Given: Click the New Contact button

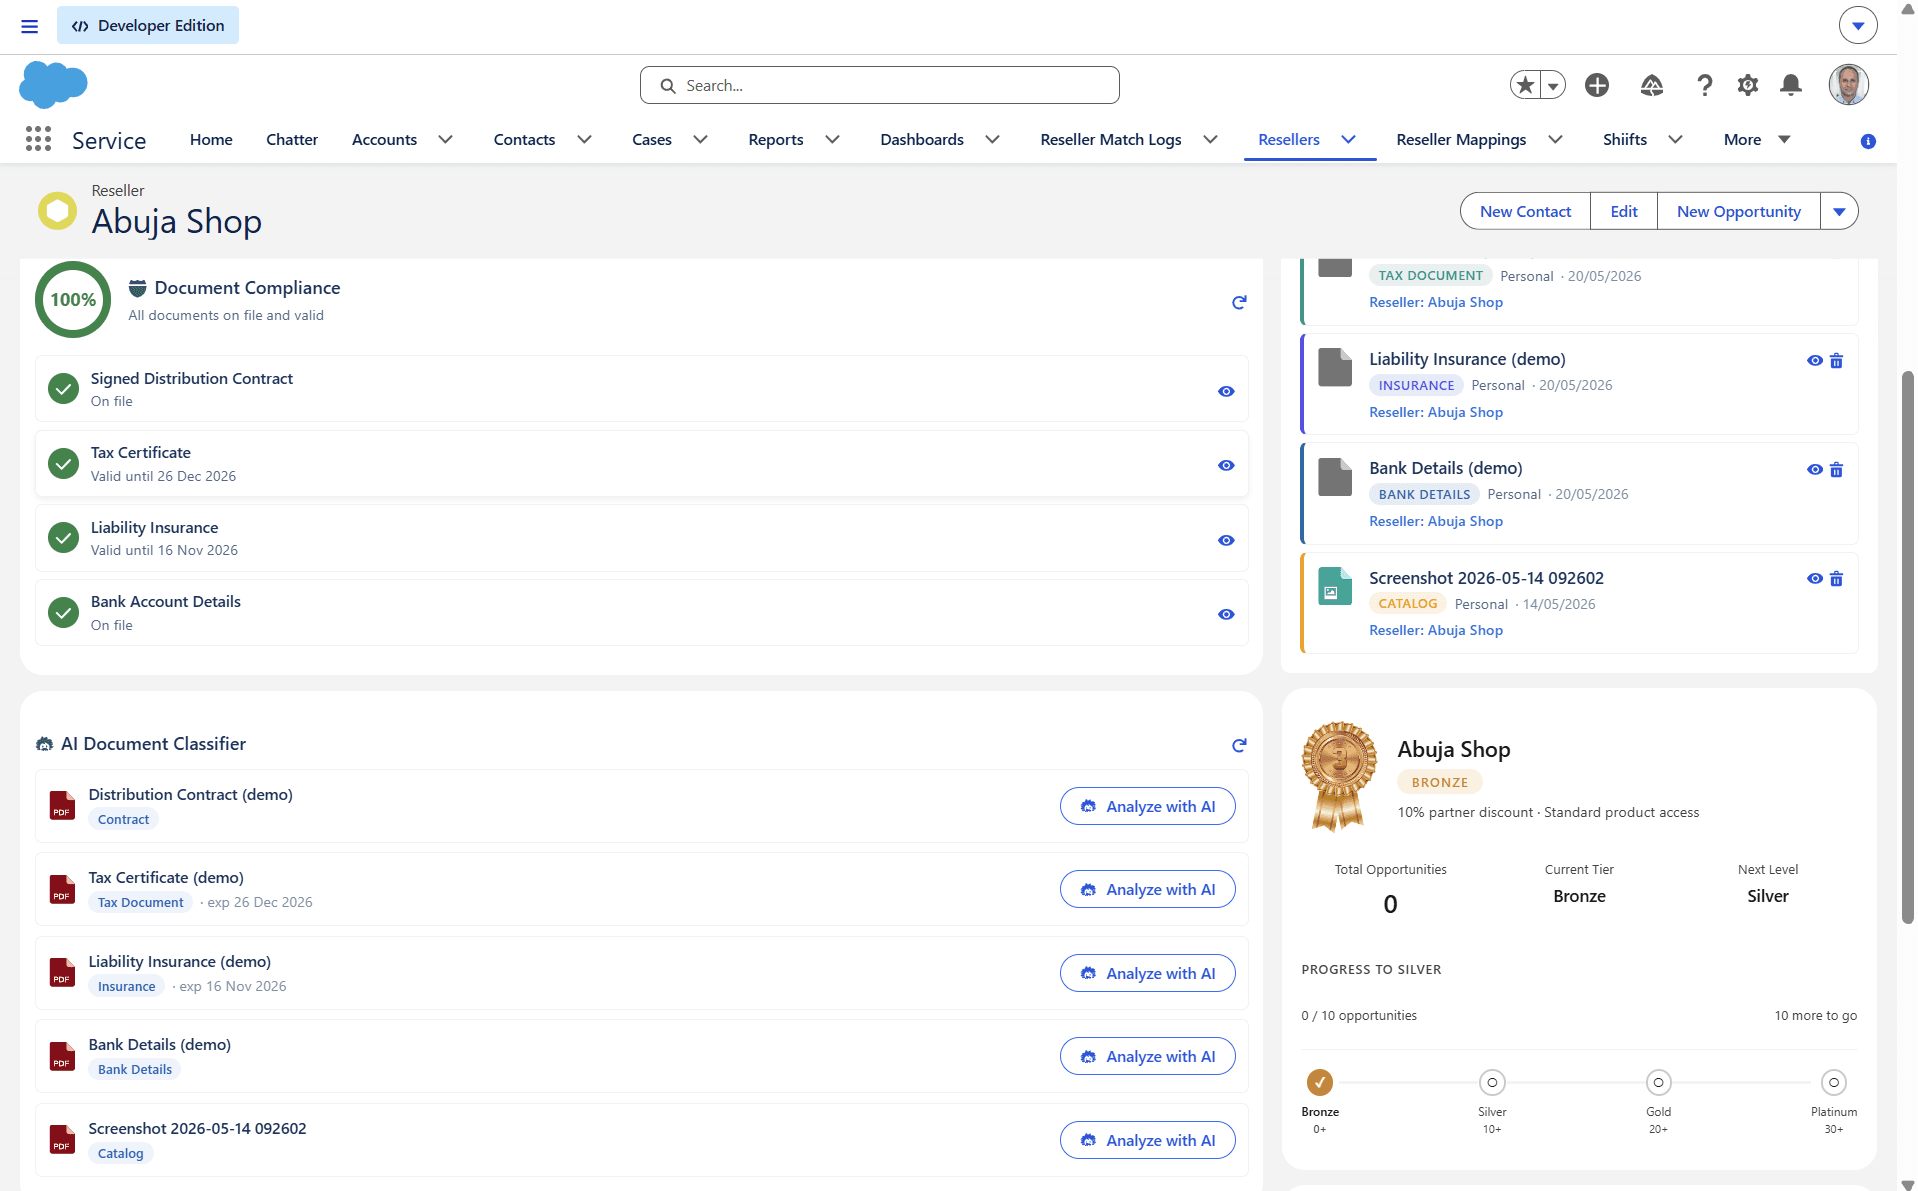Looking at the screenshot, I should point(1525,211).
